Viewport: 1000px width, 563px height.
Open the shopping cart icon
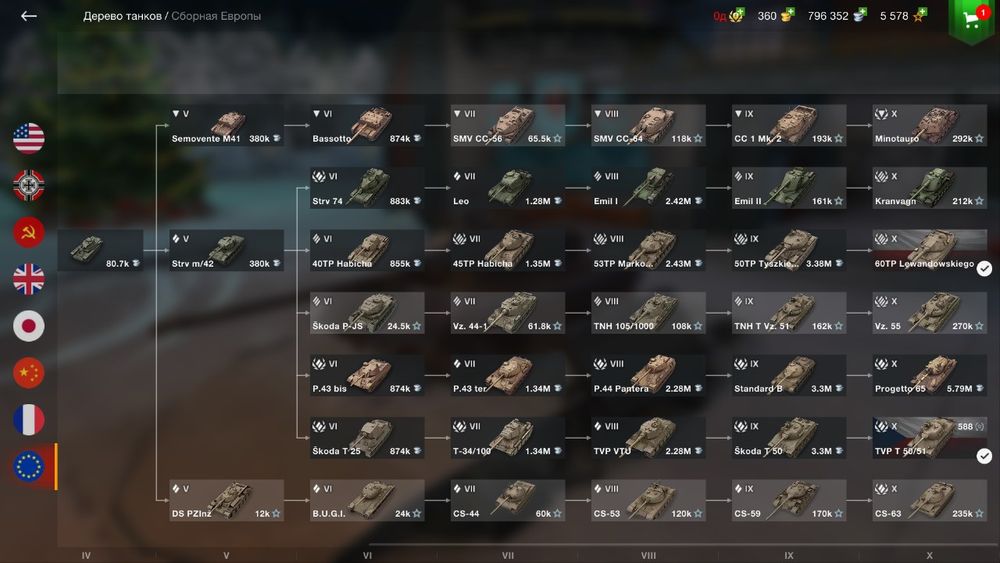971,20
